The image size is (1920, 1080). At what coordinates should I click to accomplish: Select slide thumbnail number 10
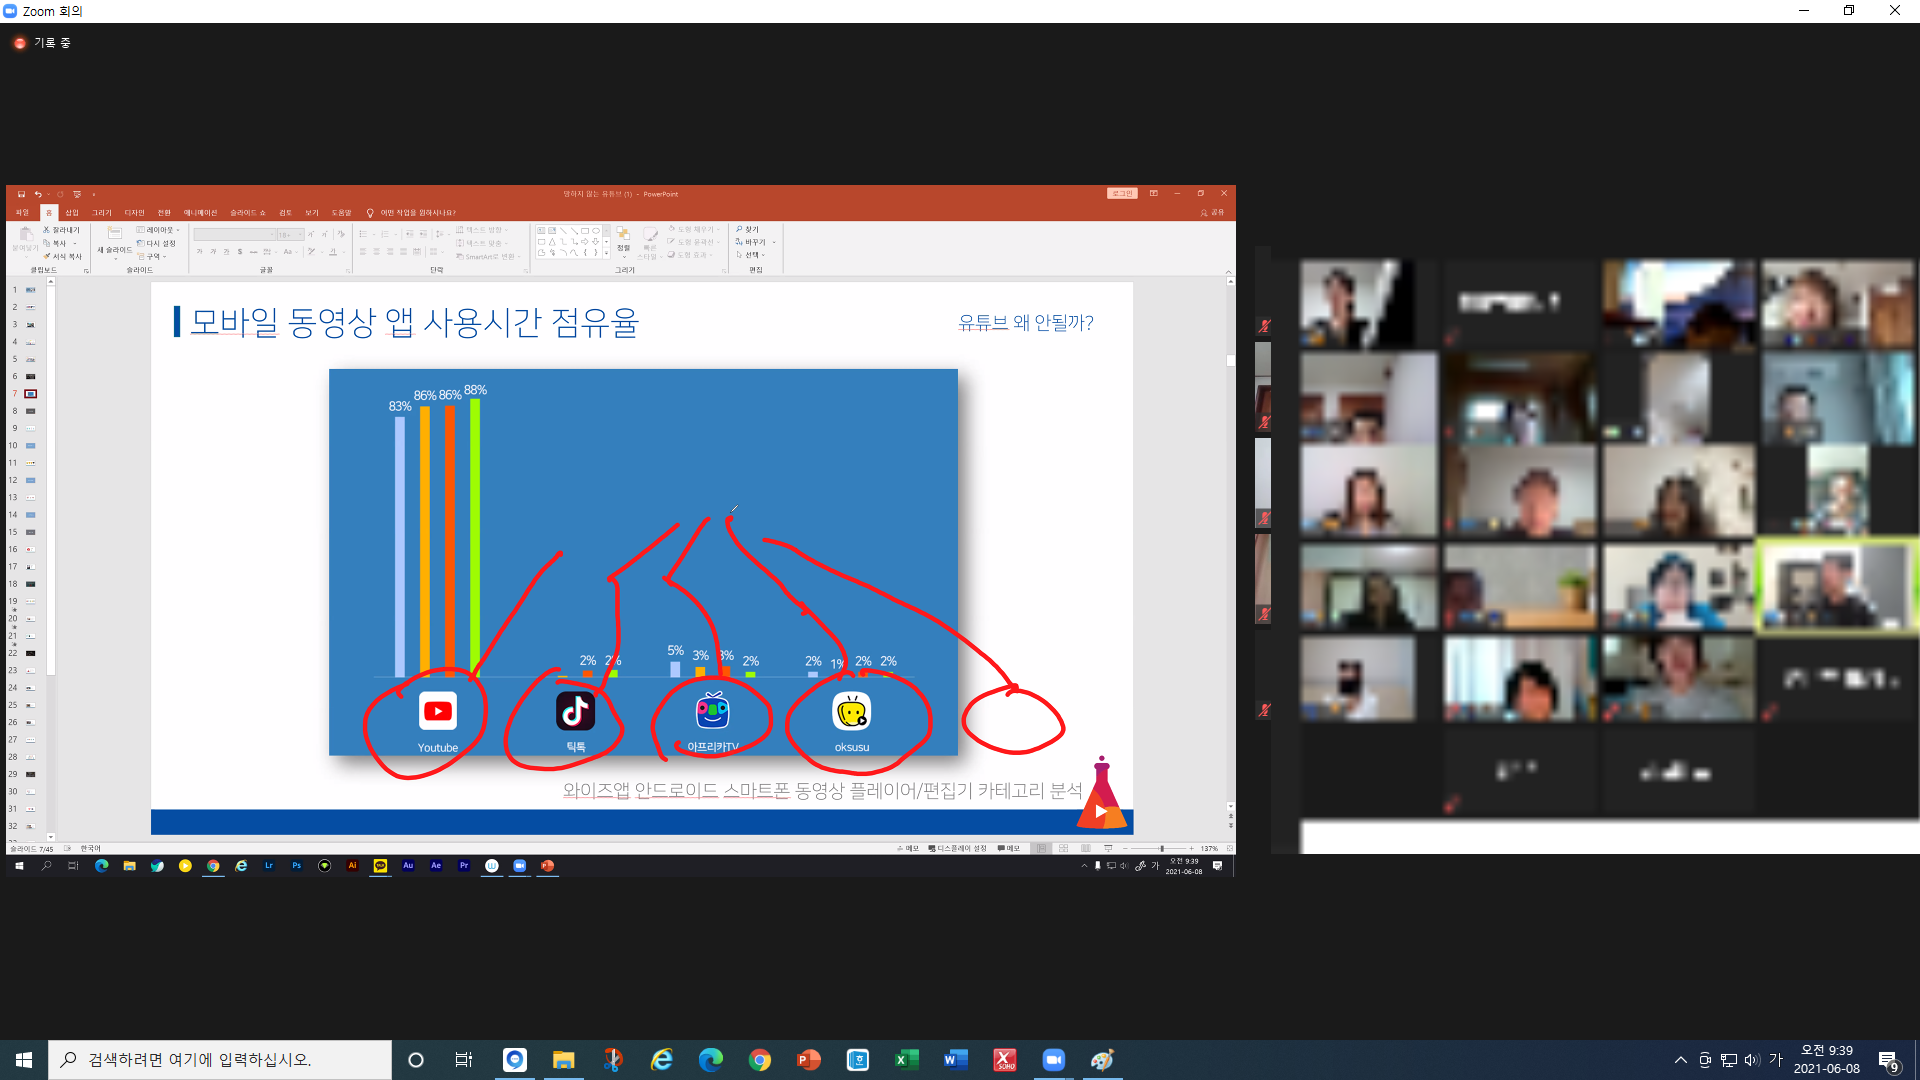click(30, 446)
